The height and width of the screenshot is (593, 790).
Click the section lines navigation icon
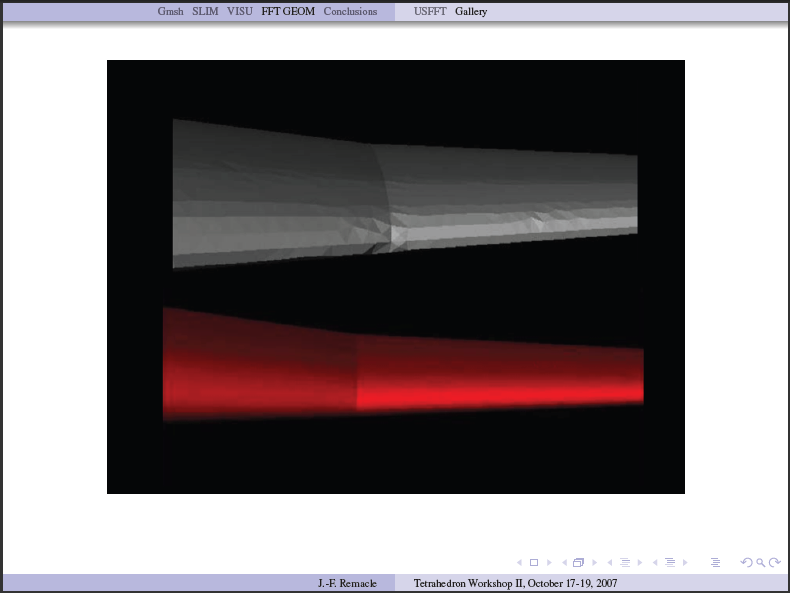(x=670, y=563)
